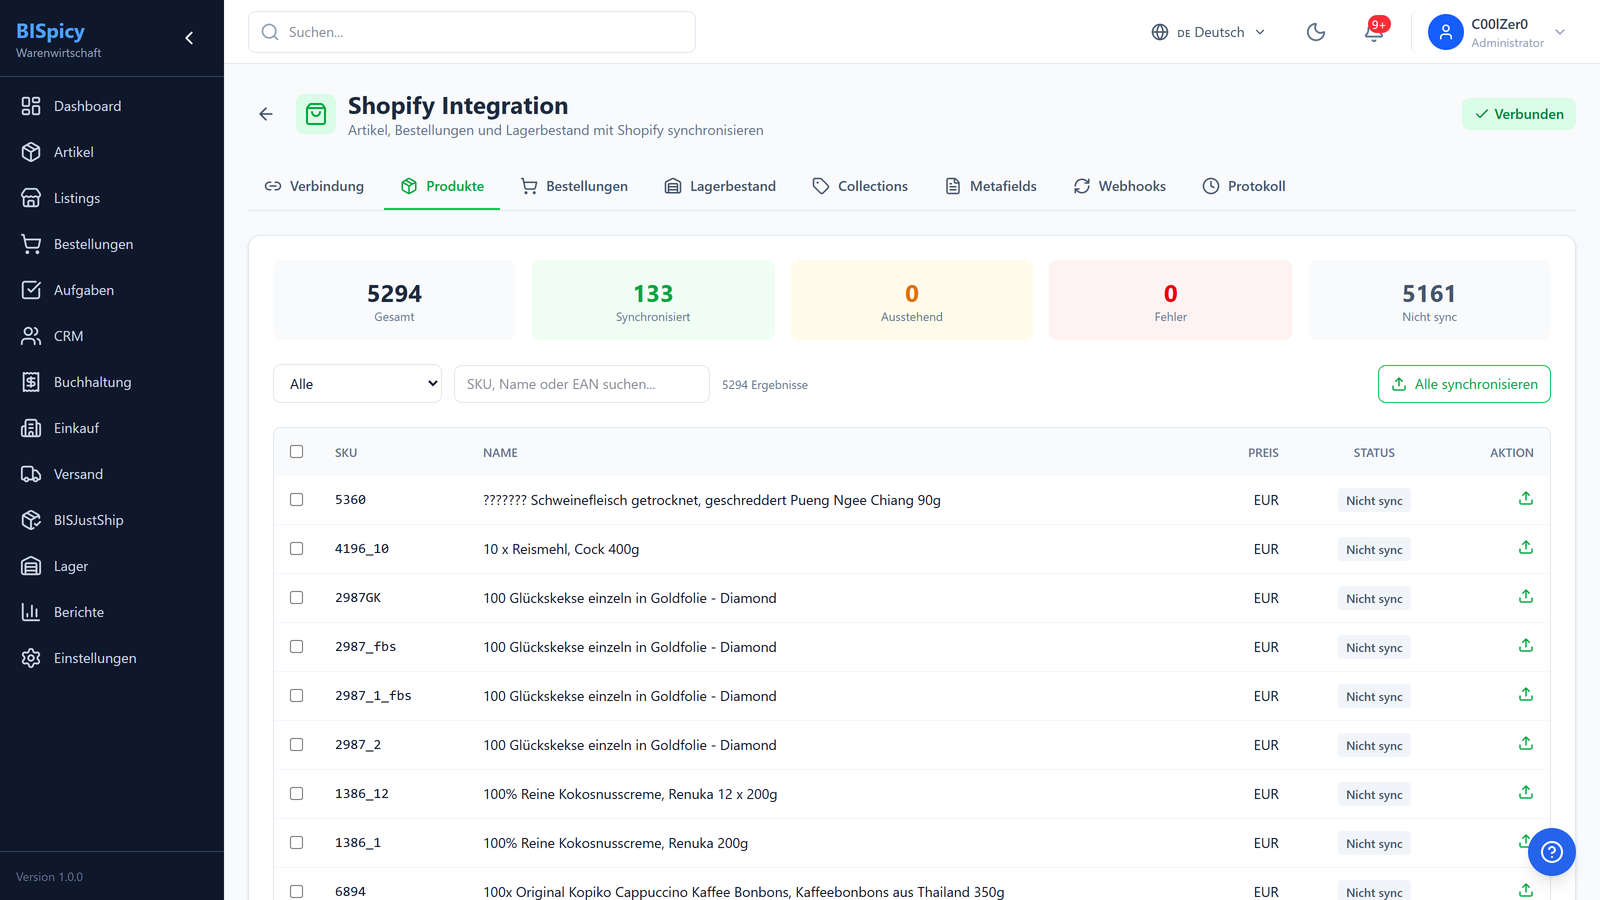Click the Verbunden status badge
Screen dimensions: 1600x900
[x=1518, y=114]
